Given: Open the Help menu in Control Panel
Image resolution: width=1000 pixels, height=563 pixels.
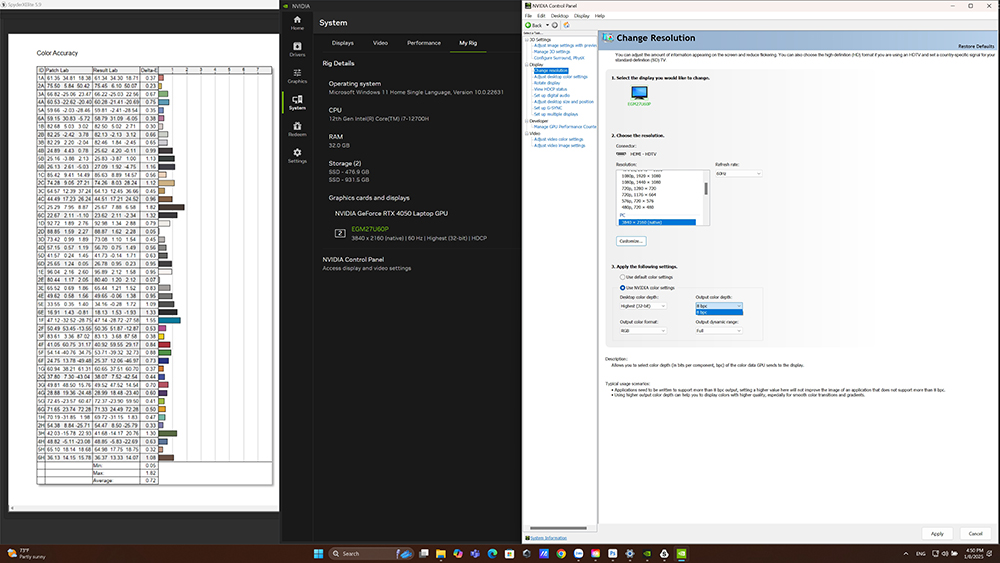Looking at the screenshot, I should tap(599, 16).
